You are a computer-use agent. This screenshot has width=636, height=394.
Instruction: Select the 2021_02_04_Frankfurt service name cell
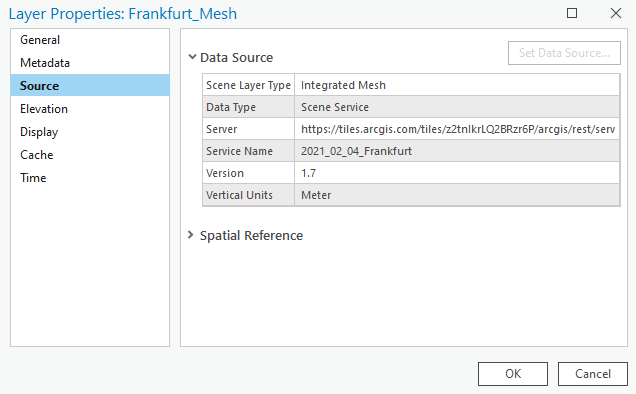(457, 151)
